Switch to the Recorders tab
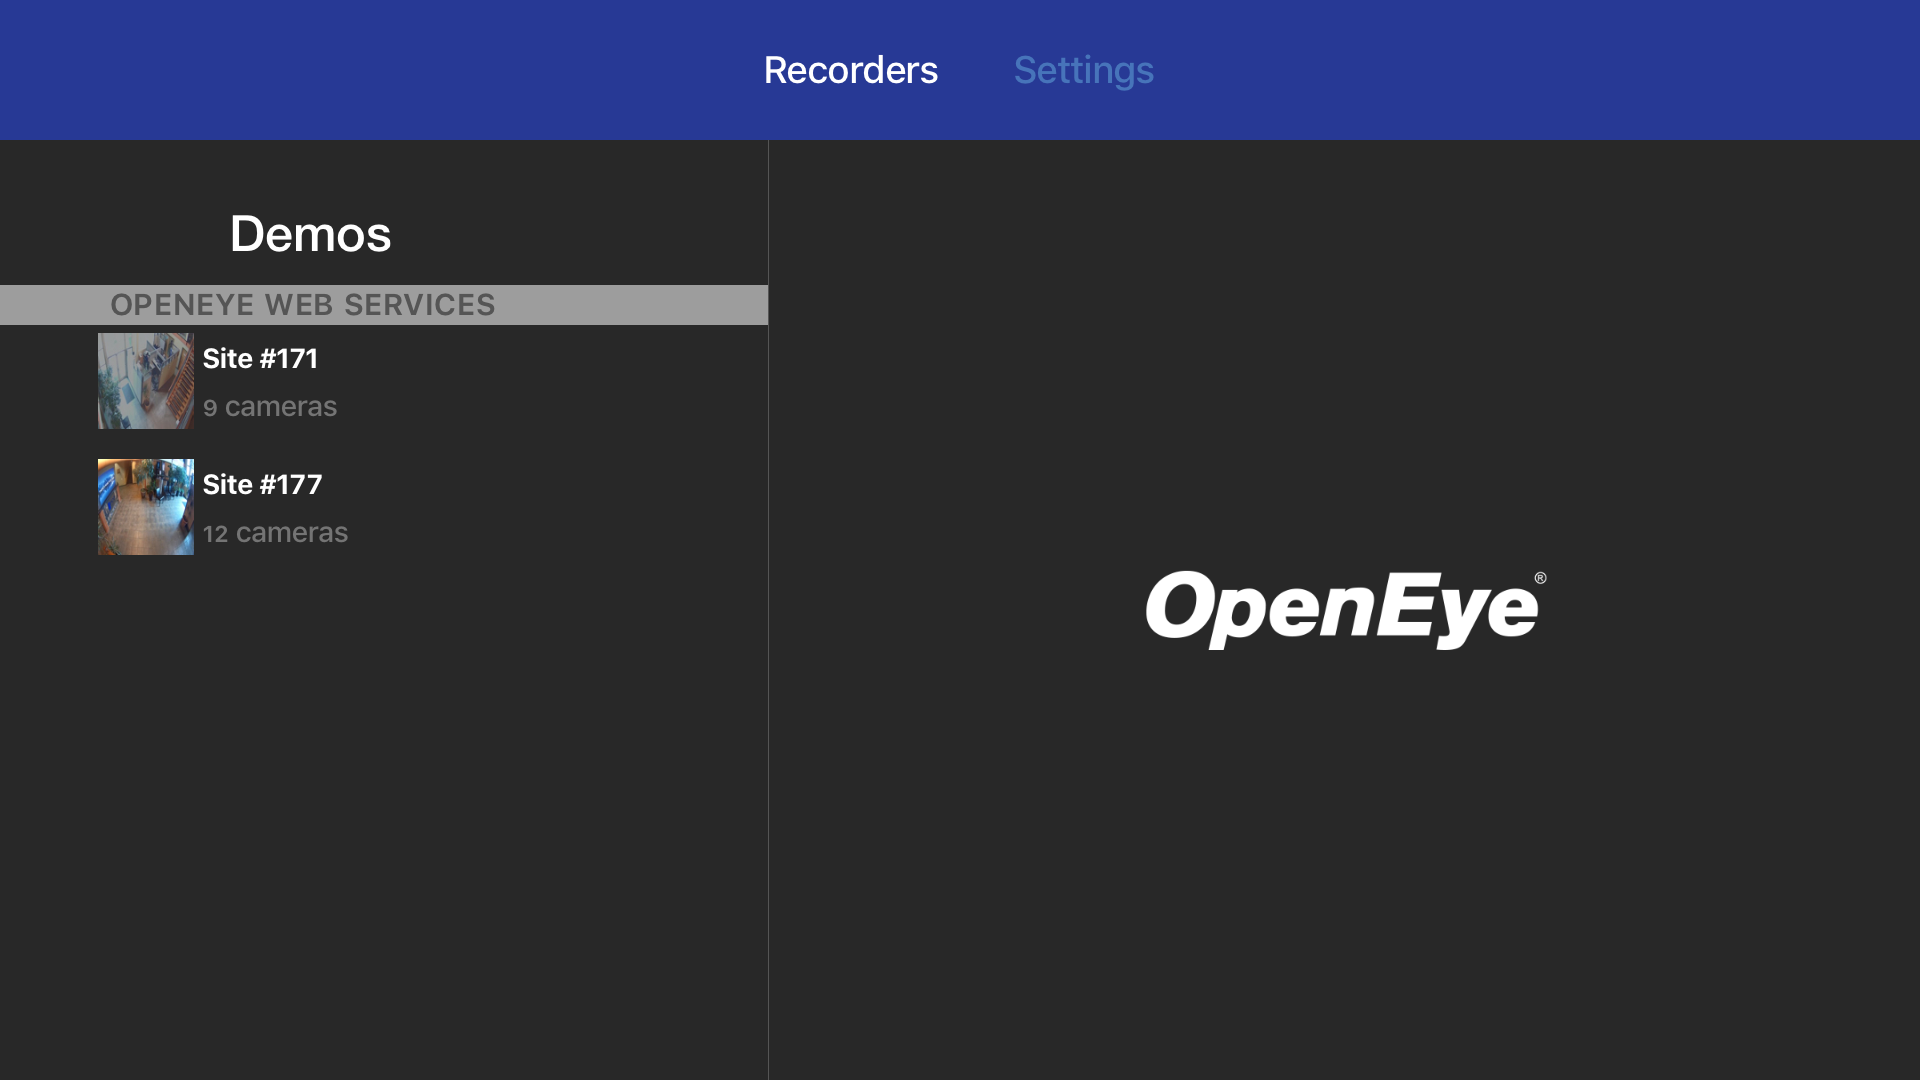The image size is (1920, 1080). (x=850, y=70)
